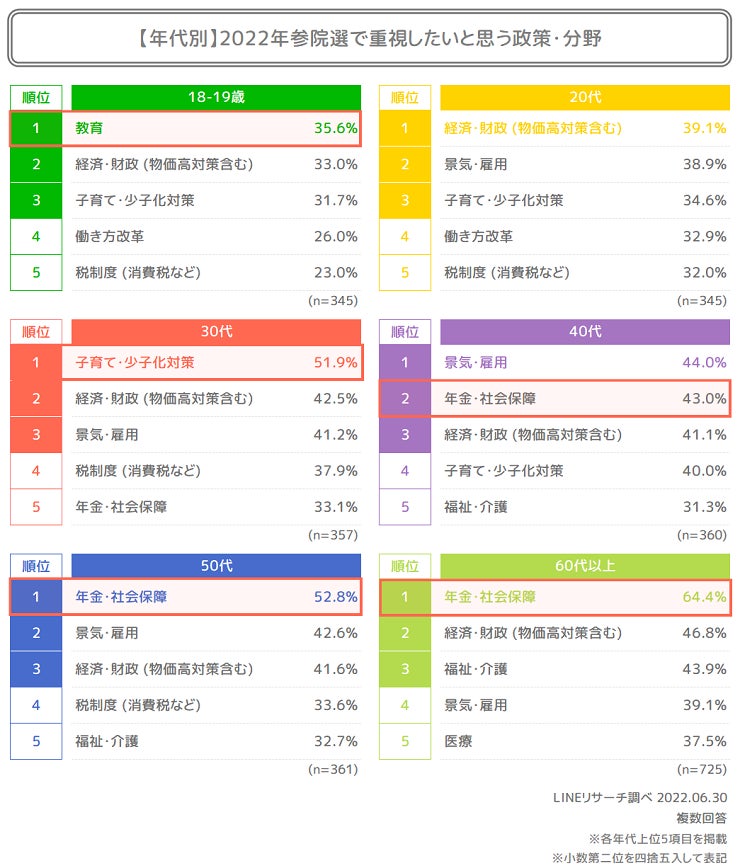Select the yellow 20代 header

584,97
